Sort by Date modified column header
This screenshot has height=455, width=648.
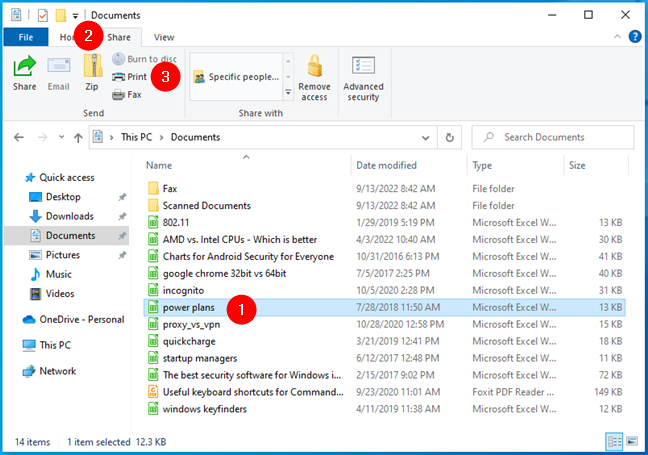pyautogui.click(x=386, y=166)
